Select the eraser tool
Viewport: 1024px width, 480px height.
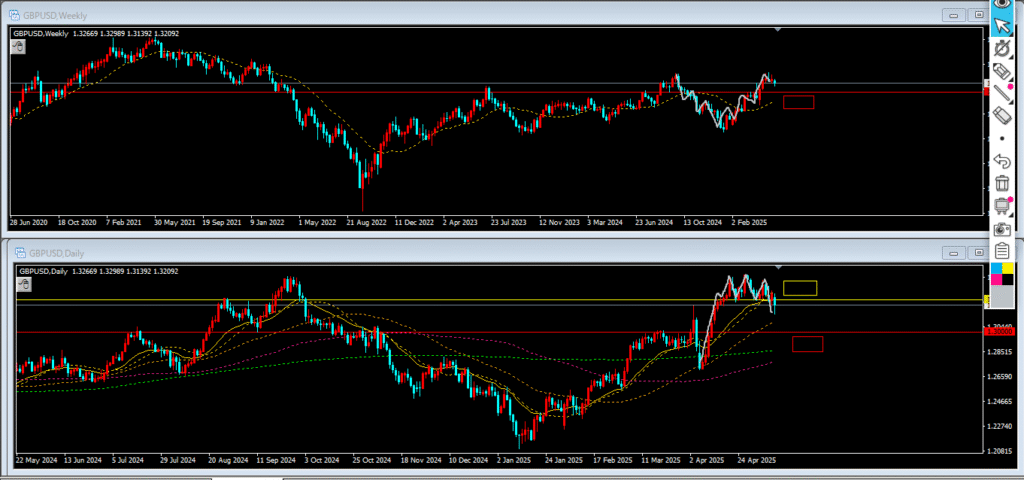click(1002, 116)
